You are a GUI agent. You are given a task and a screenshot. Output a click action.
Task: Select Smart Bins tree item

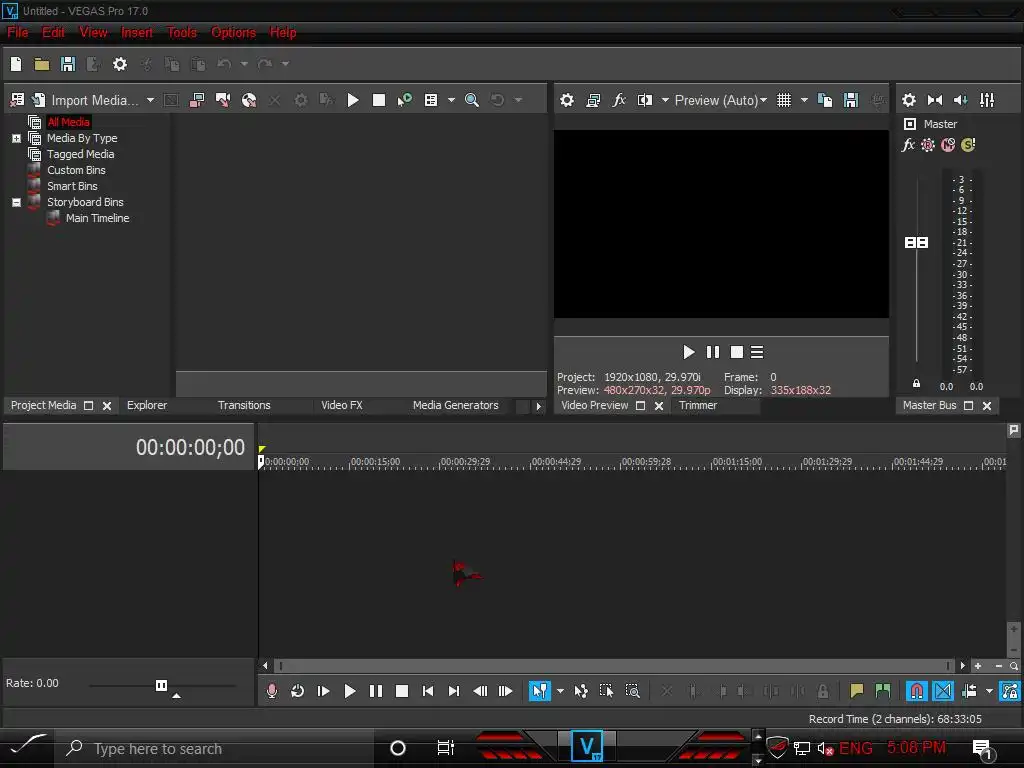pos(72,186)
